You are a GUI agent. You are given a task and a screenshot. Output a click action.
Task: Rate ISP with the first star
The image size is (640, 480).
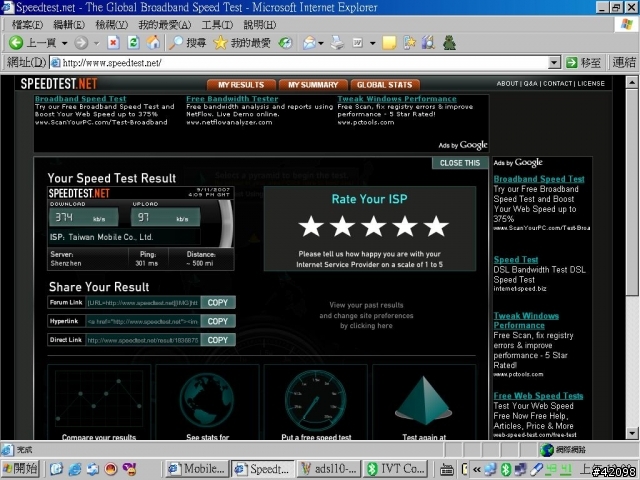point(311,227)
